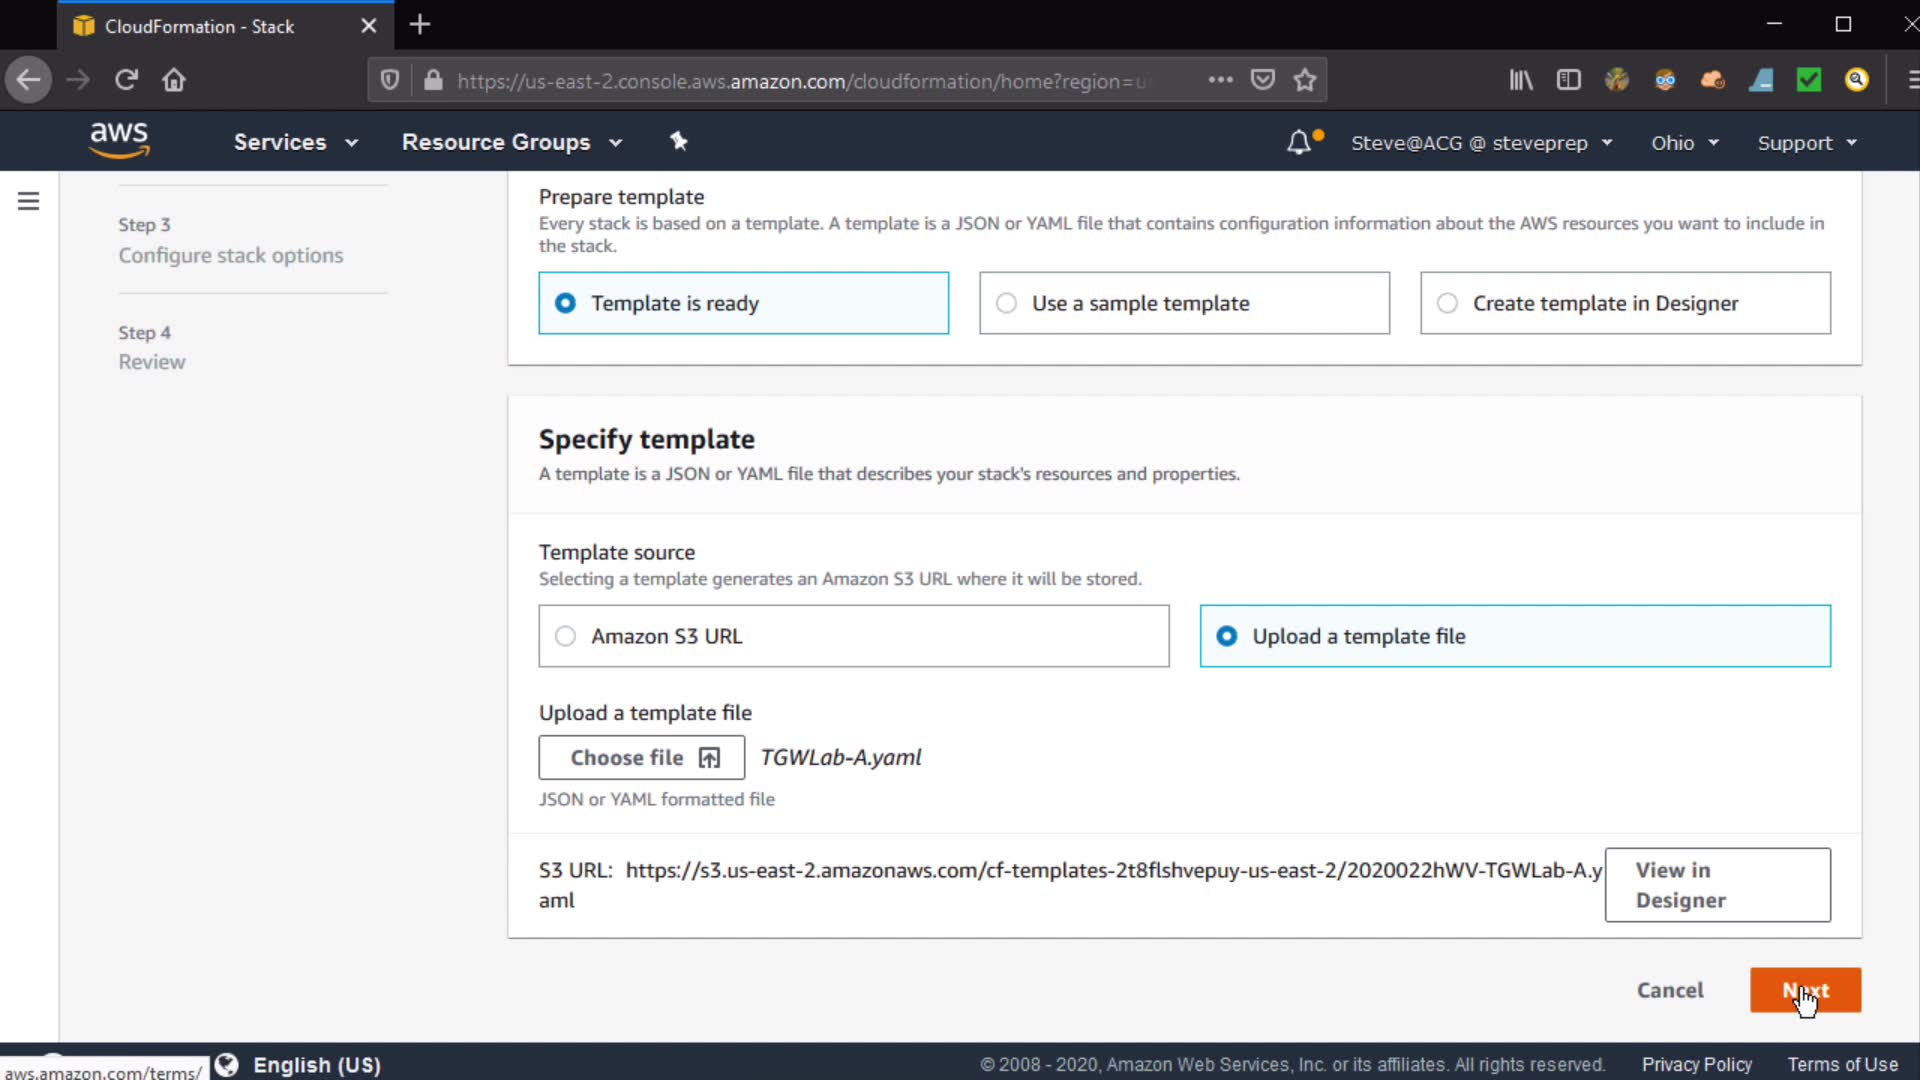Click View in Designer button
The height and width of the screenshot is (1080, 1920).
[1717, 885]
